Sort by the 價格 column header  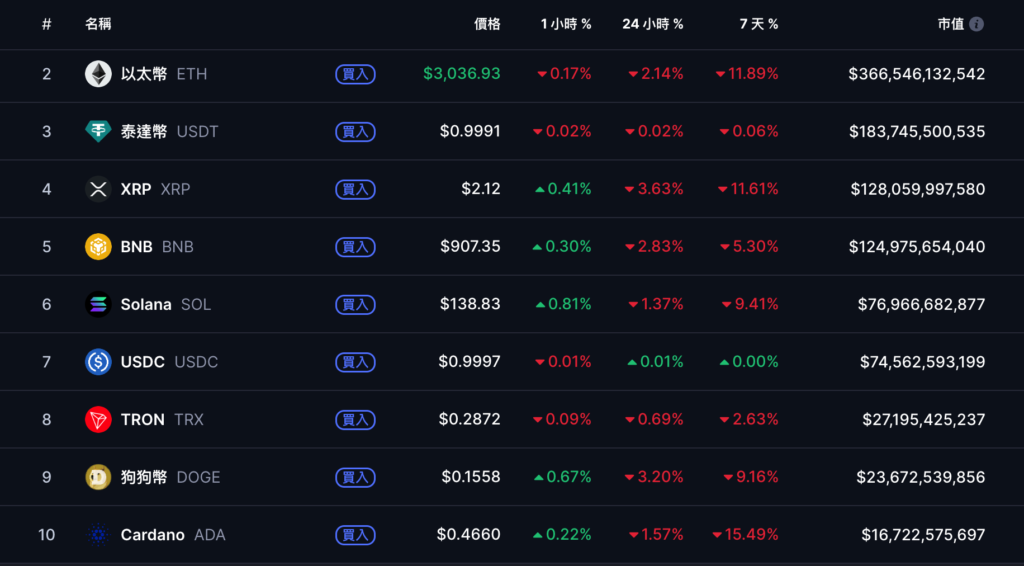point(487,24)
